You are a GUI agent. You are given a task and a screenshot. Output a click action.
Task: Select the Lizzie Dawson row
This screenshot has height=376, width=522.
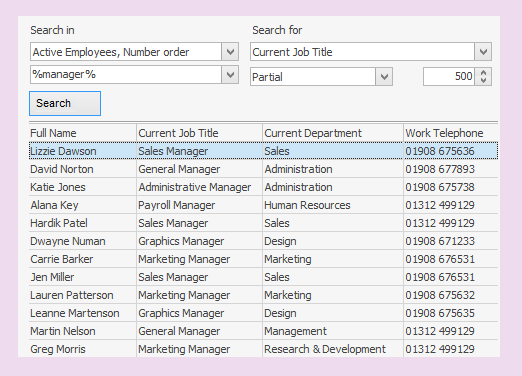tap(263, 151)
